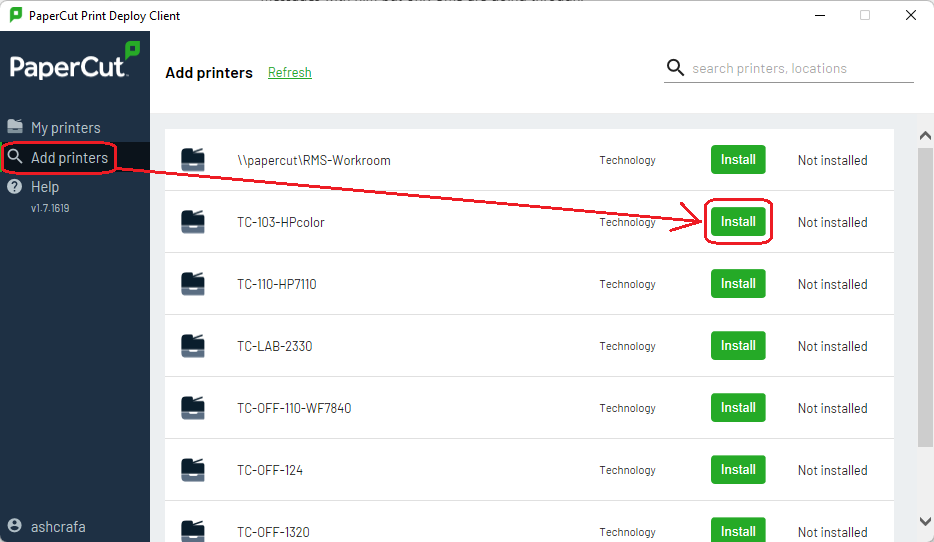
Task: Click the version number v1.7.1619
Action: pos(50,208)
